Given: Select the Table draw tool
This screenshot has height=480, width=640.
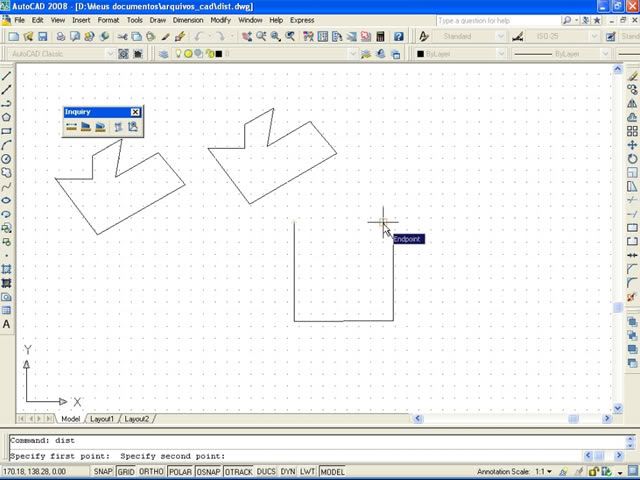Looking at the screenshot, I should pyautogui.click(x=6, y=311).
